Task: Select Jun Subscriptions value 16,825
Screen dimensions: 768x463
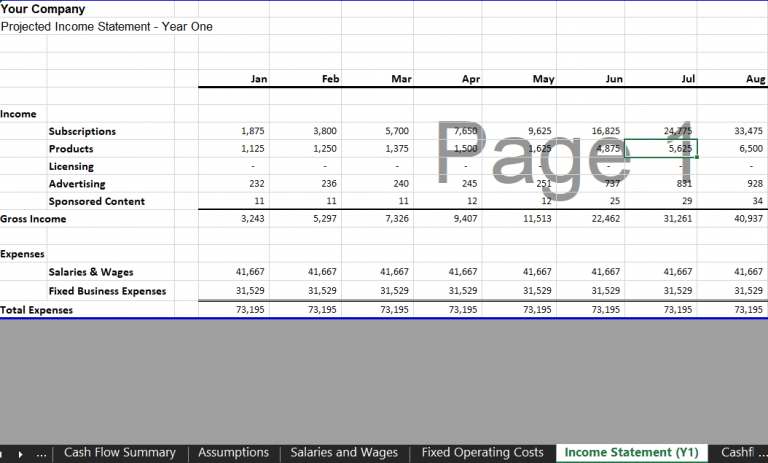Action: coord(606,131)
